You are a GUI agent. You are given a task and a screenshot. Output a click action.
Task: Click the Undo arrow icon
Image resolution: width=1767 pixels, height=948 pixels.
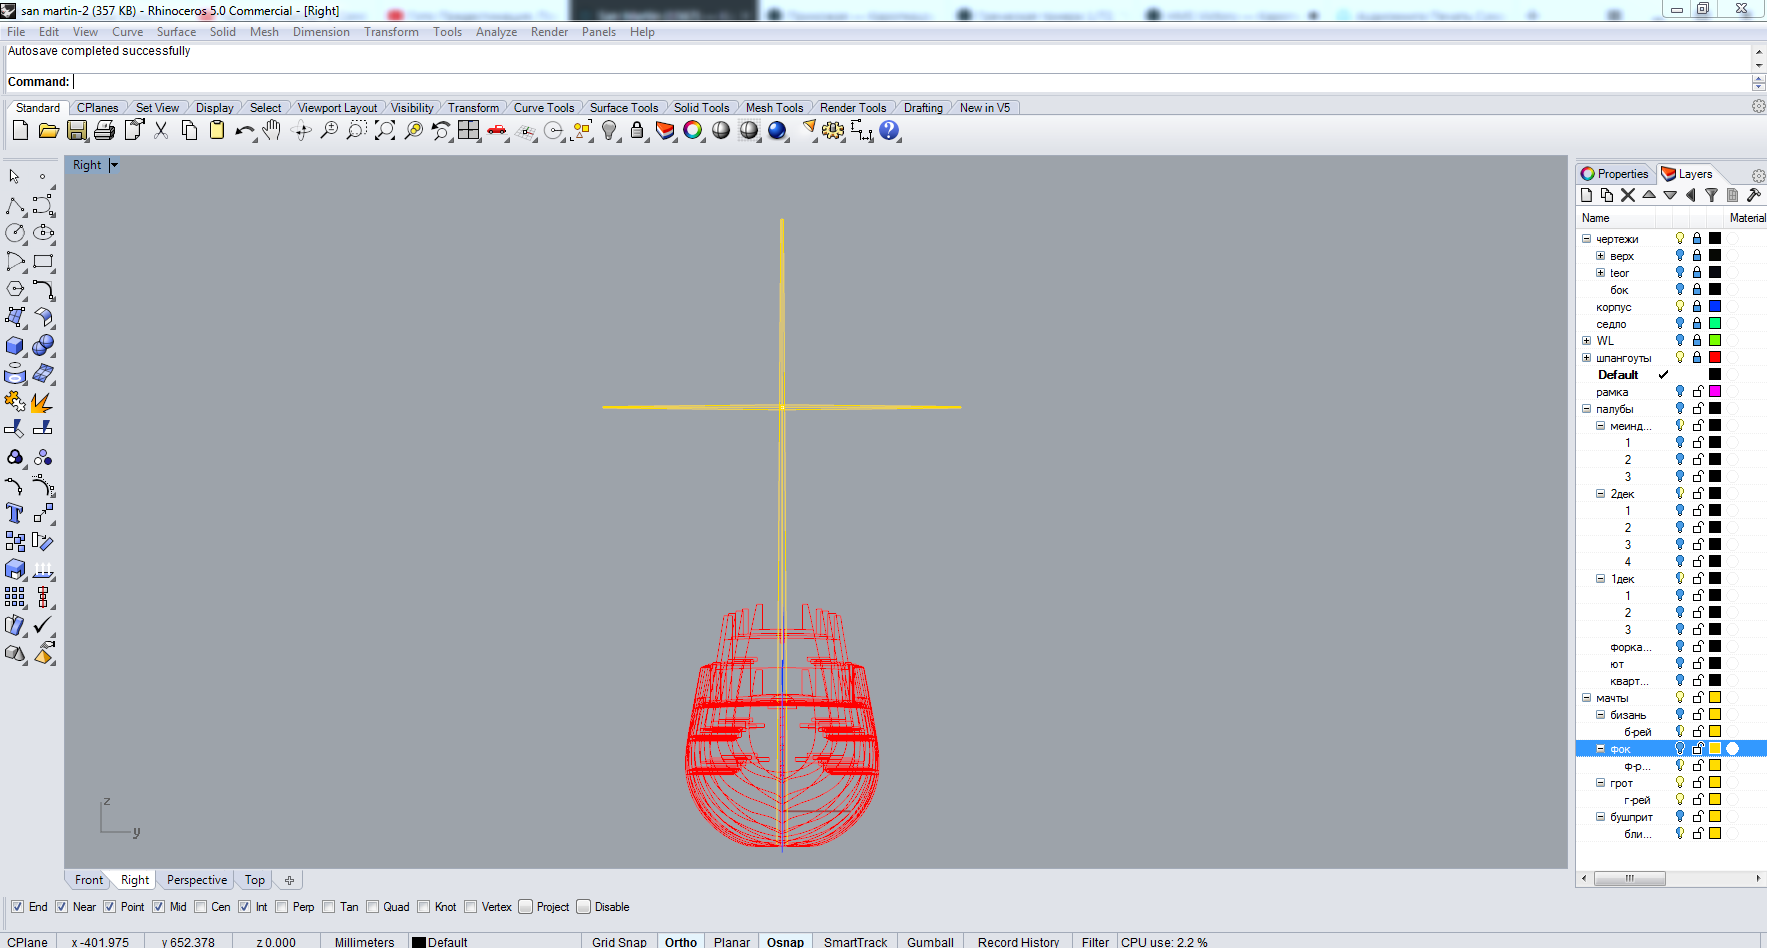[x=244, y=131]
